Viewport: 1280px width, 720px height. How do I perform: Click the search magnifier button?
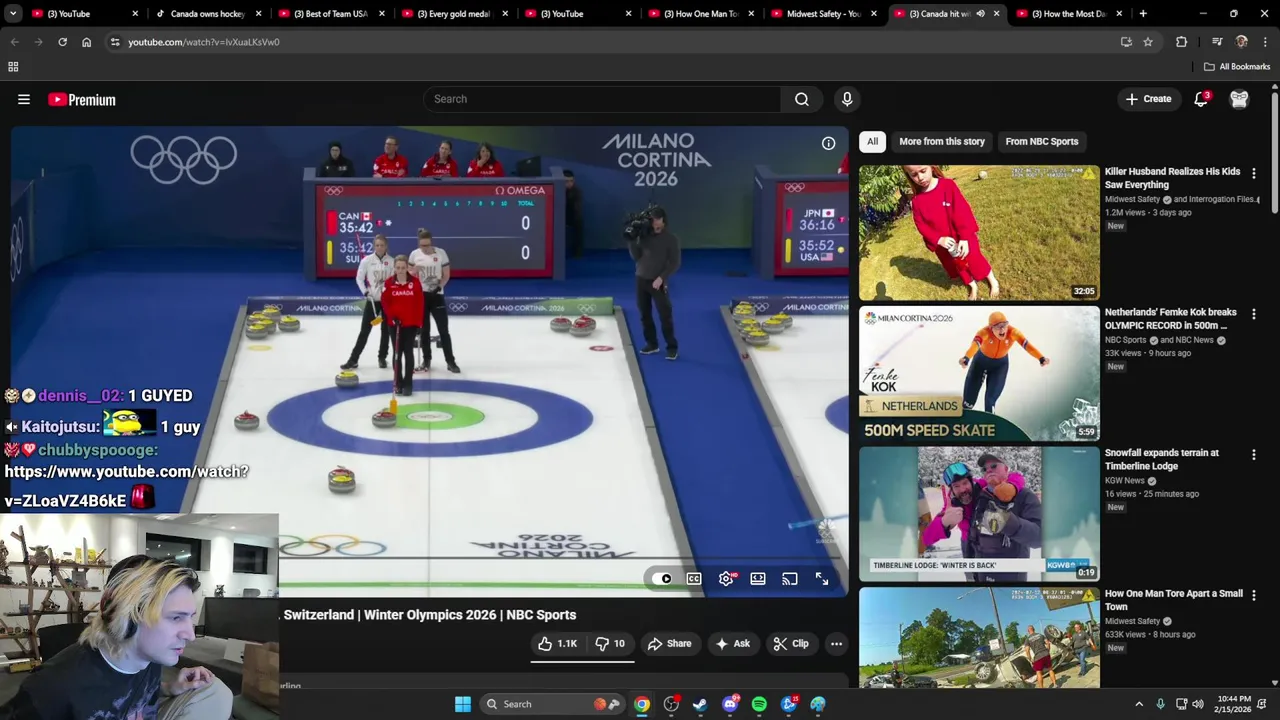tap(802, 99)
